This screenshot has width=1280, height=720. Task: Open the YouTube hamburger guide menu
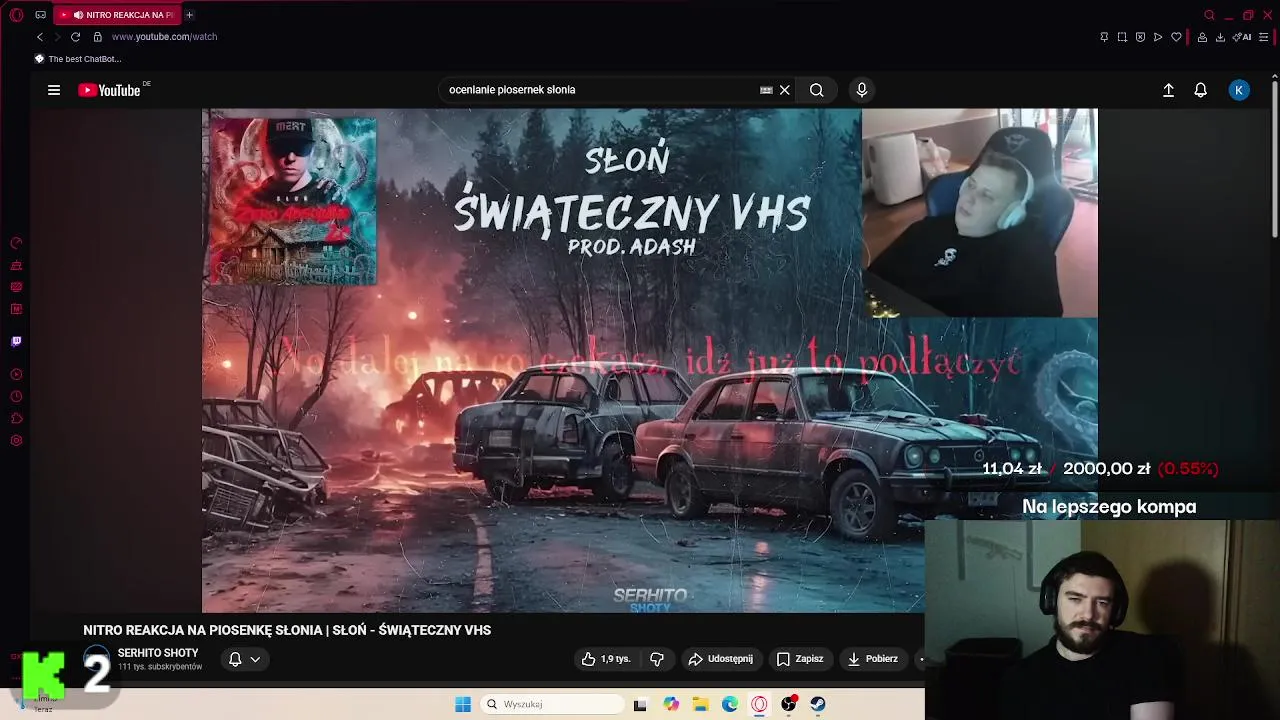pyautogui.click(x=54, y=90)
